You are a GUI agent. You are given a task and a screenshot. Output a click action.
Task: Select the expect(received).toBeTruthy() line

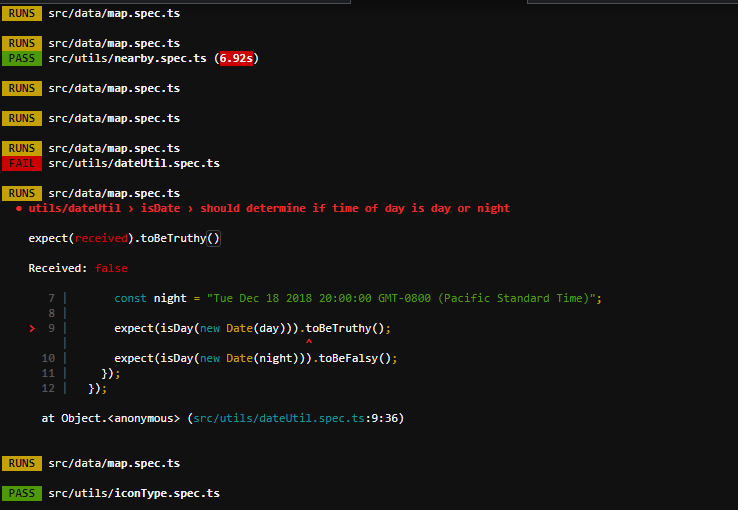124,239
